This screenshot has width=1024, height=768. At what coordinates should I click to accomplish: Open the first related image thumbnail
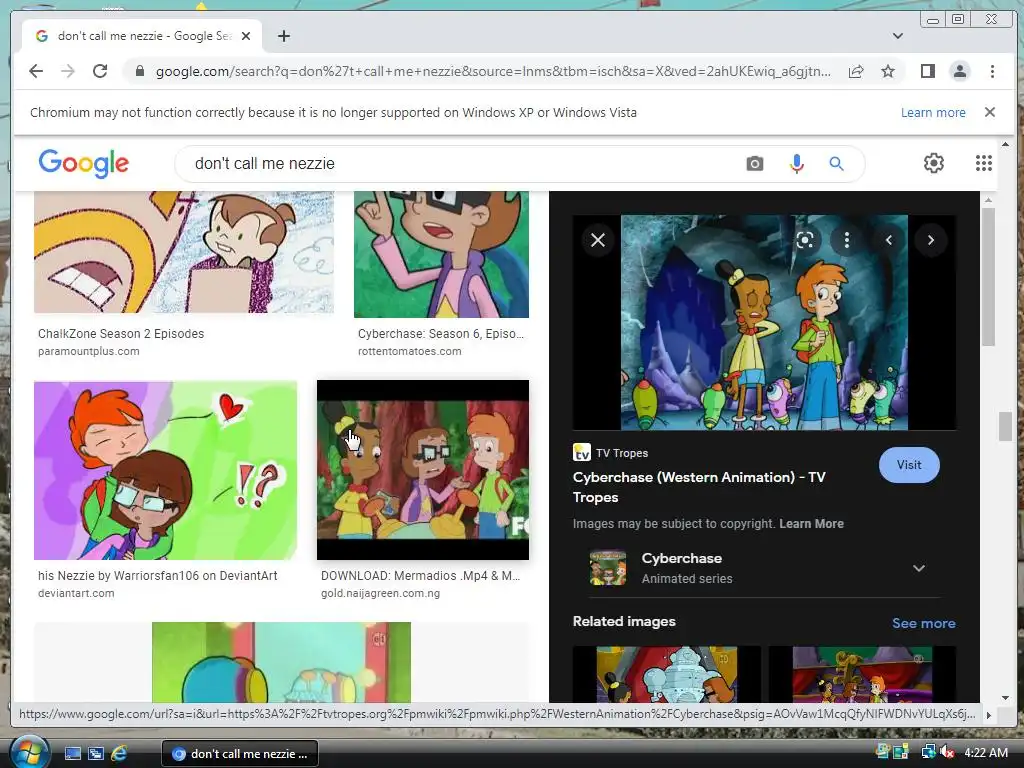point(667,675)
